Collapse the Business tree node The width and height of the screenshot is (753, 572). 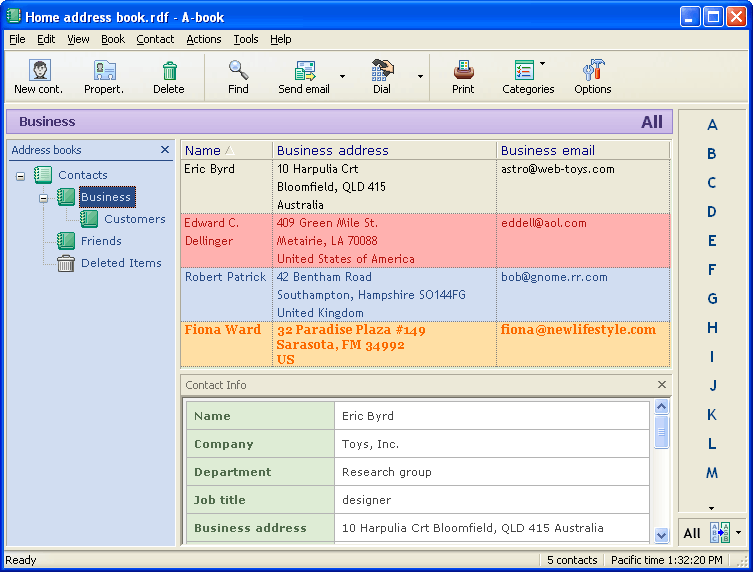pos(43,198)
